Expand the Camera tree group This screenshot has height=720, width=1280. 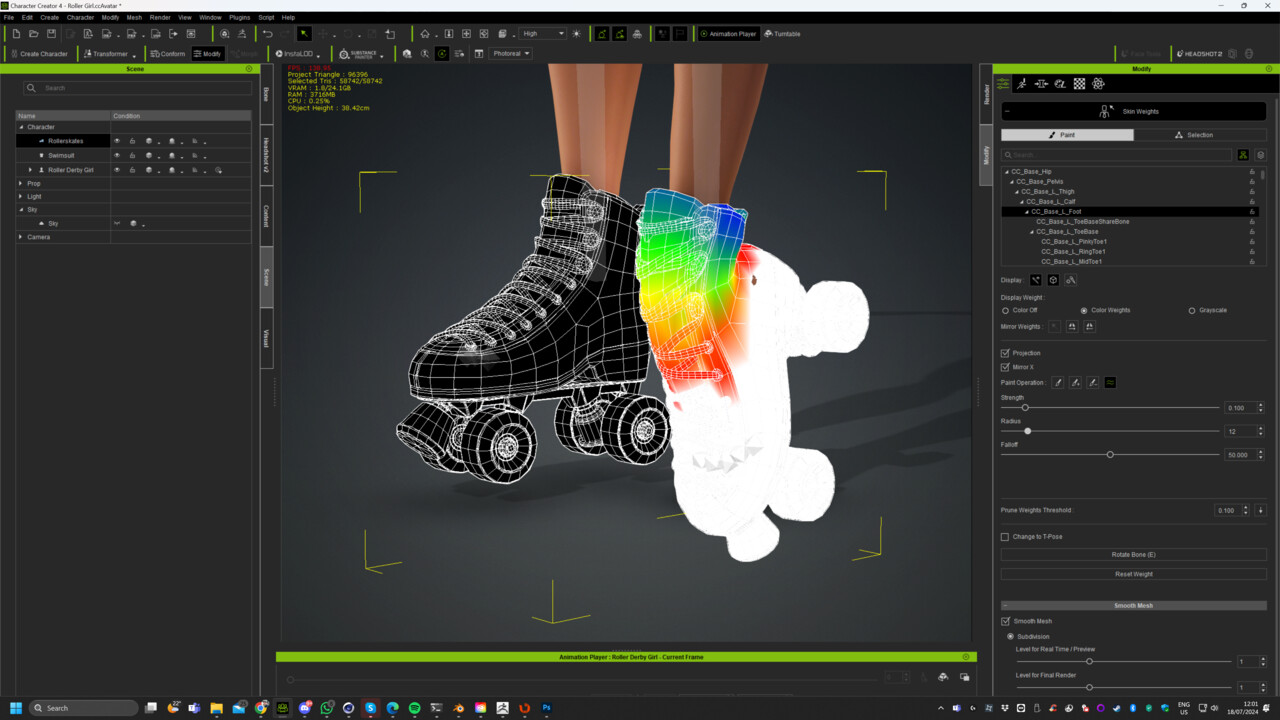coord(21,237)
